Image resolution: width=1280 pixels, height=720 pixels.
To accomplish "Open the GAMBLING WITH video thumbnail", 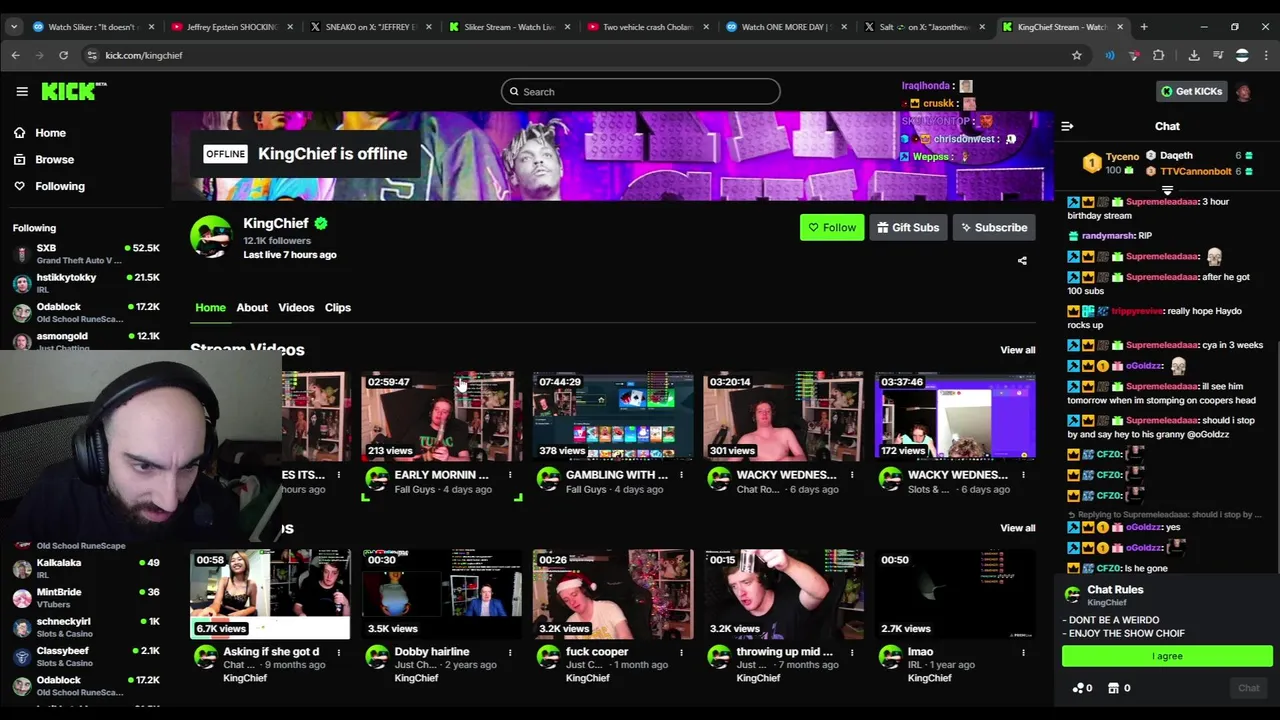I will (613, 416).
